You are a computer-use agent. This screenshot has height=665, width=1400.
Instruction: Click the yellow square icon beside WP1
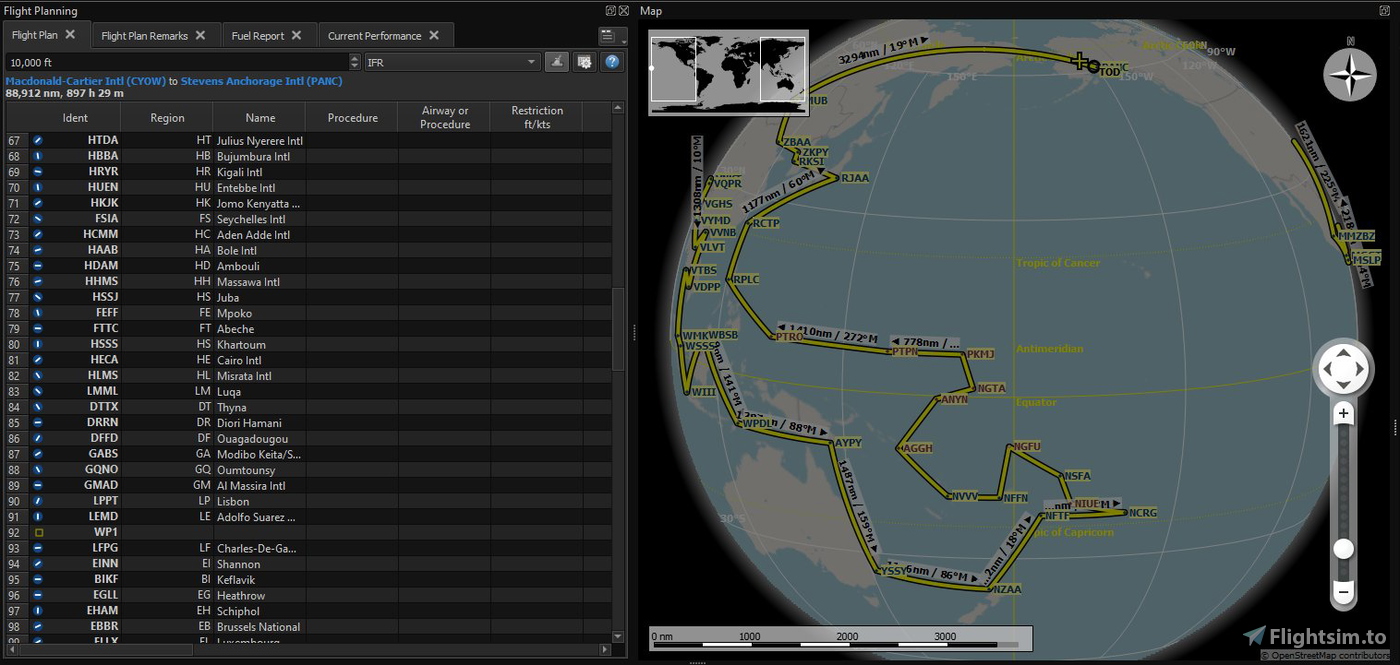38,532
